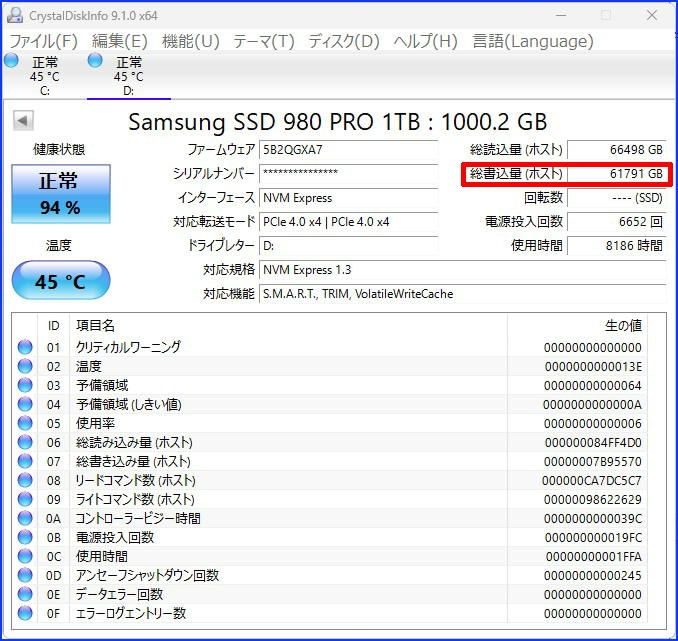Image resolution: width=678 pixels, height=641 pixels.
Task: Click the NVM Express interface field
Action: (x=349, y=198)
